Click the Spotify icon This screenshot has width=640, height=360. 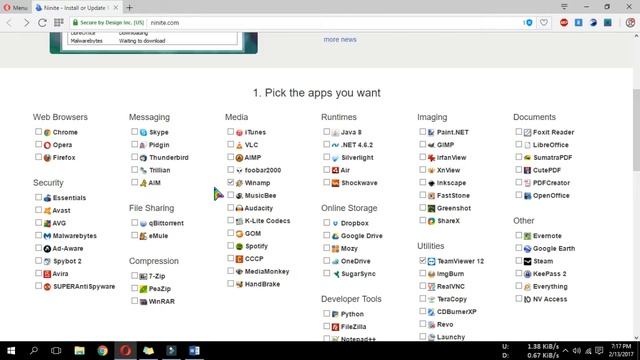[x=239, y=246]
